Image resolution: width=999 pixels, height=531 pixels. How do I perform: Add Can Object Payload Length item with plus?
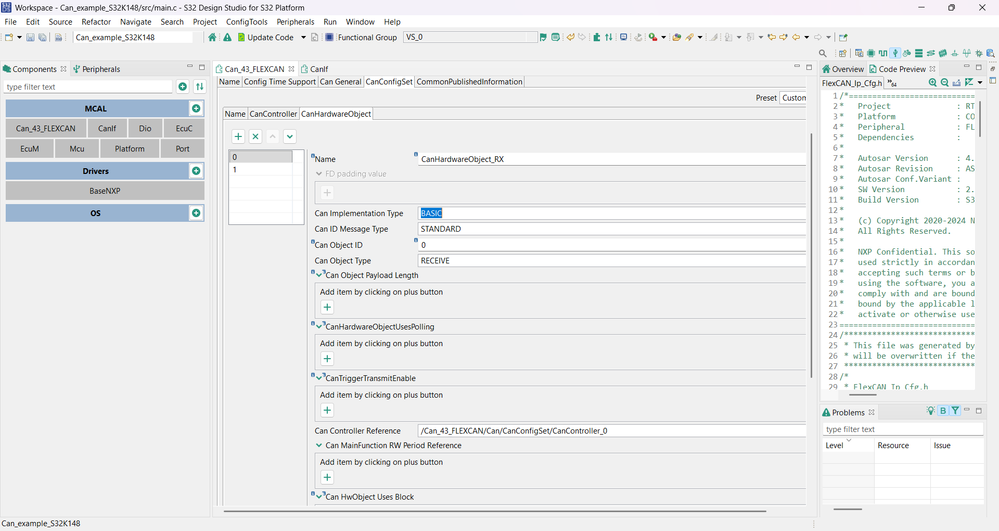(x=327, y=307)
